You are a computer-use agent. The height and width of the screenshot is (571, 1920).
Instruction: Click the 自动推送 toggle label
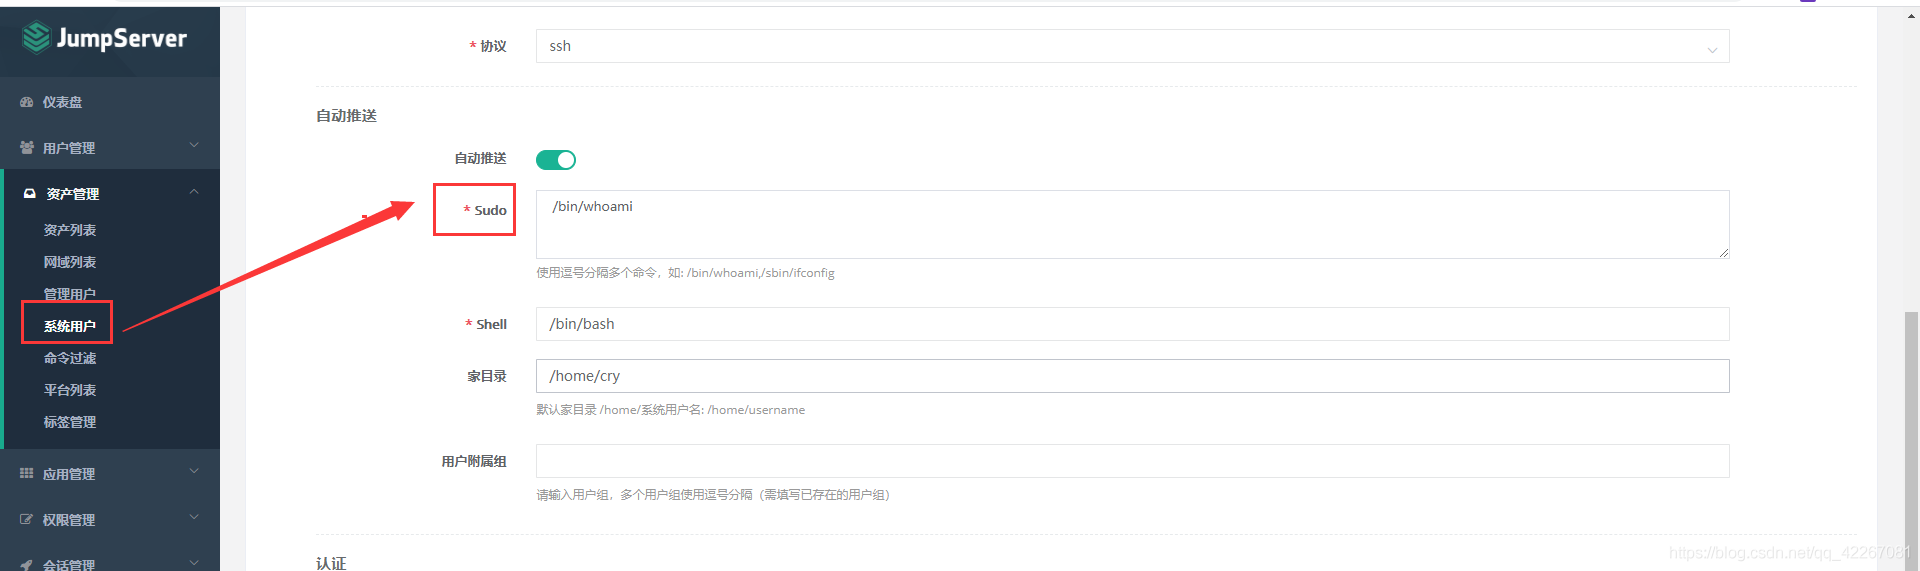[480, 158]
